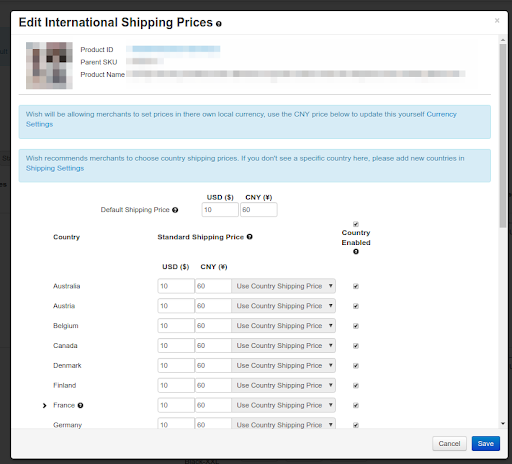Click the scrollbar up arrow
The height and width of the screenshot is (464, 512).
coord(503,40)
